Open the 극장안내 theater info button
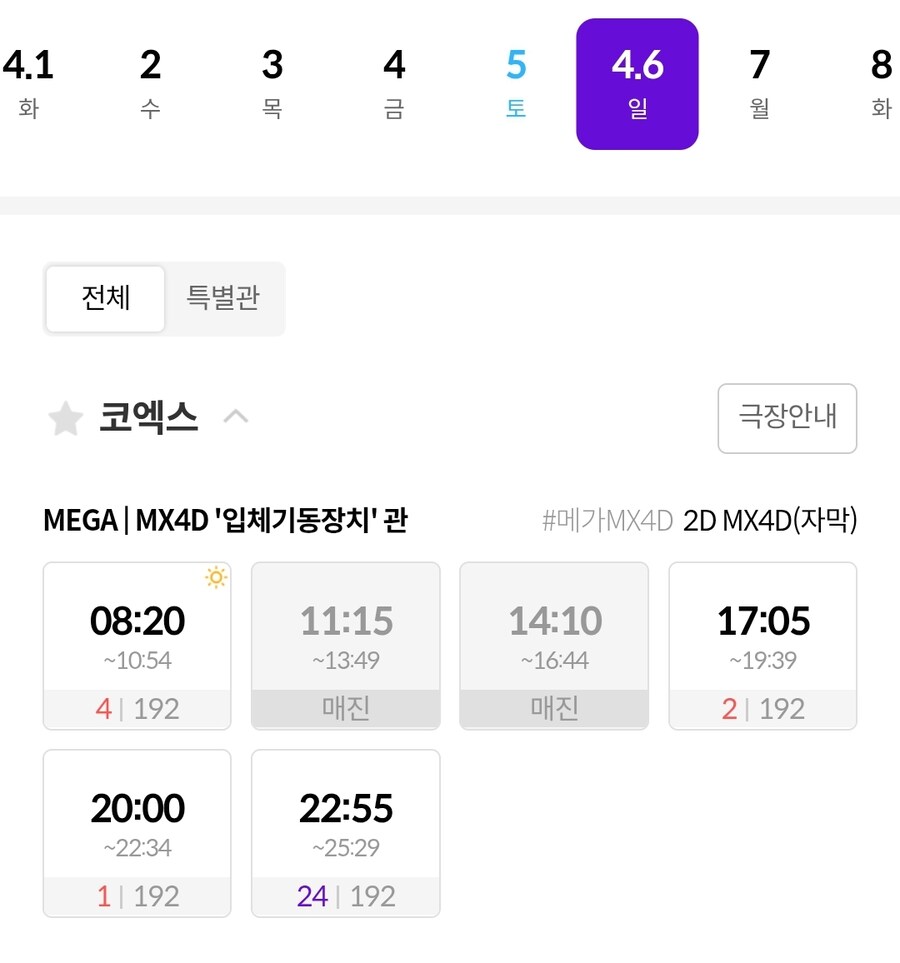 click(x=787, y=418)
